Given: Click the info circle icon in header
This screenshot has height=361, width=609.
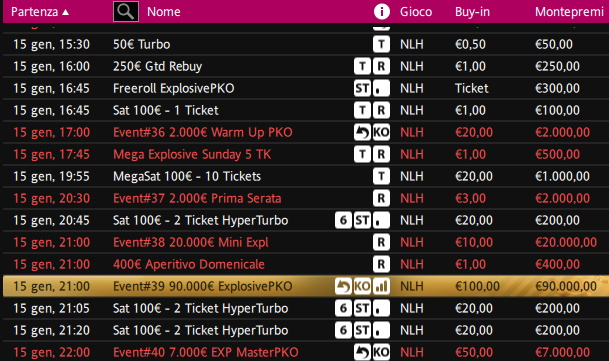Looking at the screenshot, I should [x=381, y=12].
